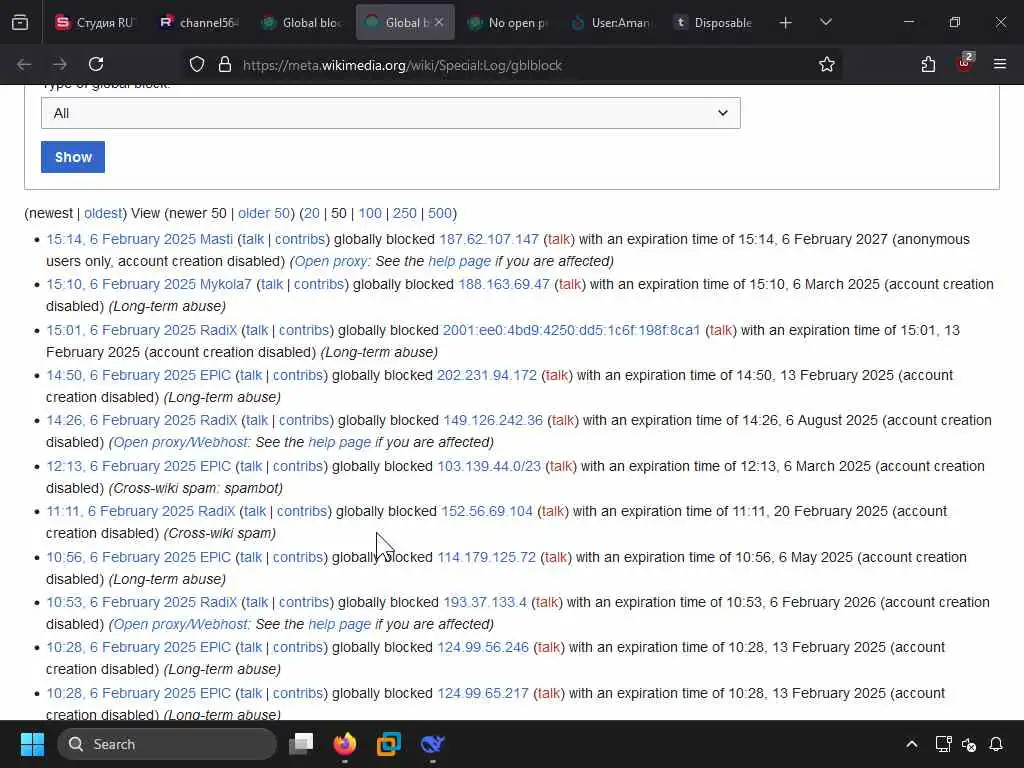Show 250 entries per page
Image resolution: width=1024 pixels, height=768 pixels.
404,214
